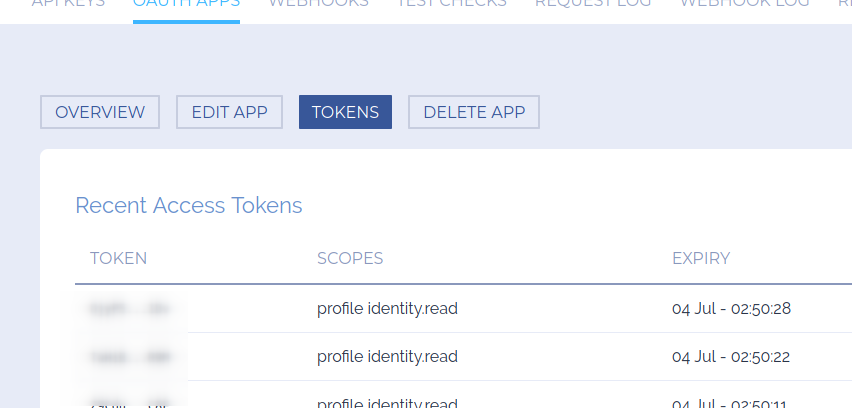
Task: Select the Tokens button
Action: [x=345, y=112]
